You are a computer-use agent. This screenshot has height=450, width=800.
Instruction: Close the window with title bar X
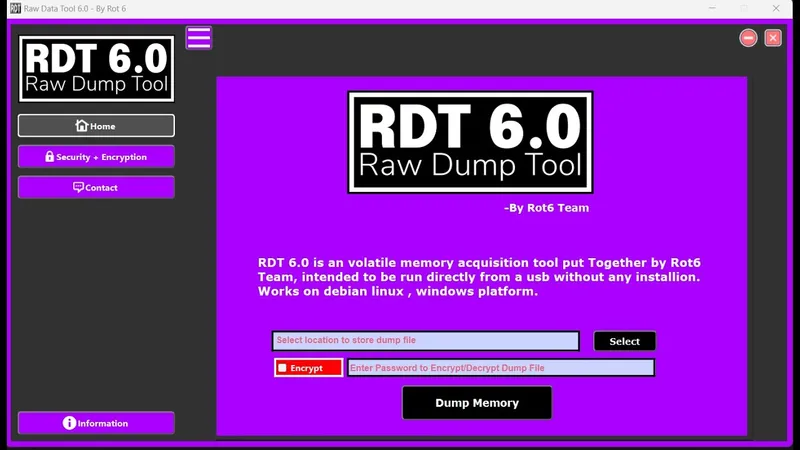[776, 9]
